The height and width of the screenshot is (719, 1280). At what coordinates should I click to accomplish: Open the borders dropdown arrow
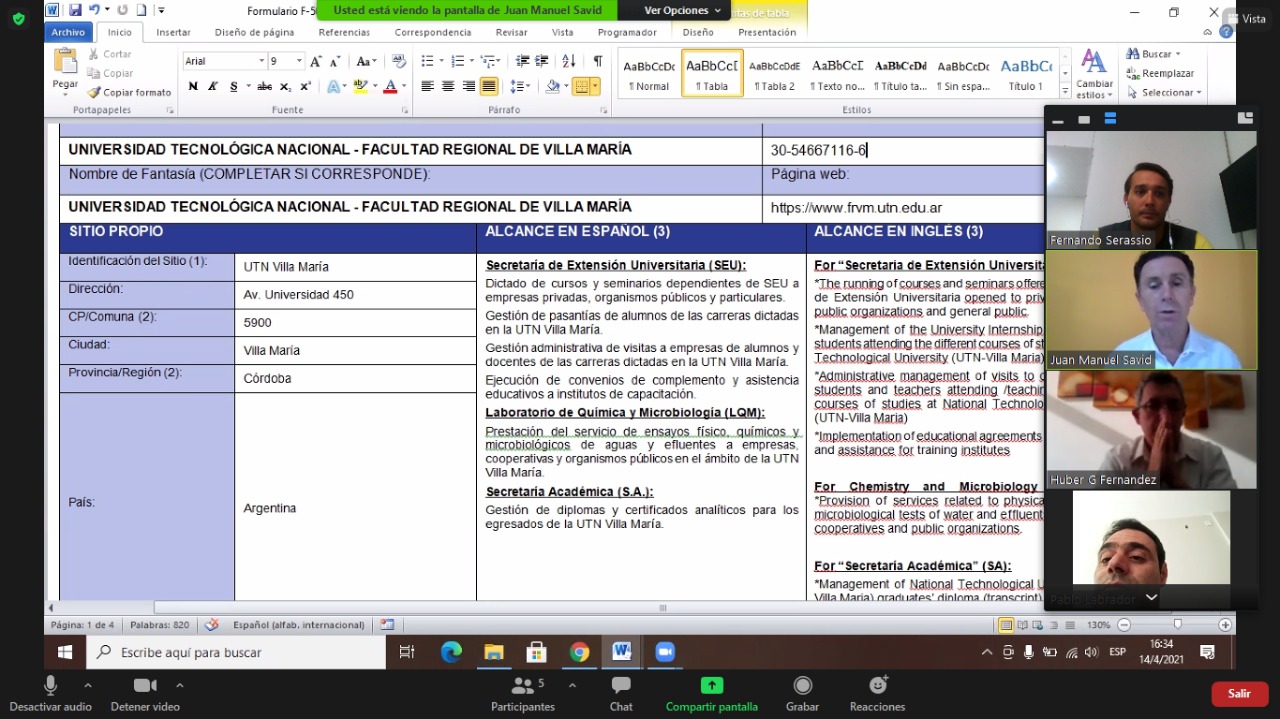[x=596, y=86]
